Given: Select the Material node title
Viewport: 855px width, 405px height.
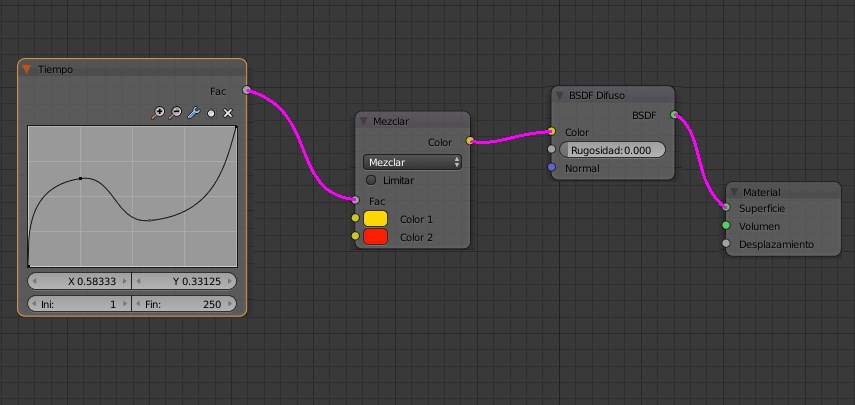Looking at the screenshot, I should tap(761, 192).
